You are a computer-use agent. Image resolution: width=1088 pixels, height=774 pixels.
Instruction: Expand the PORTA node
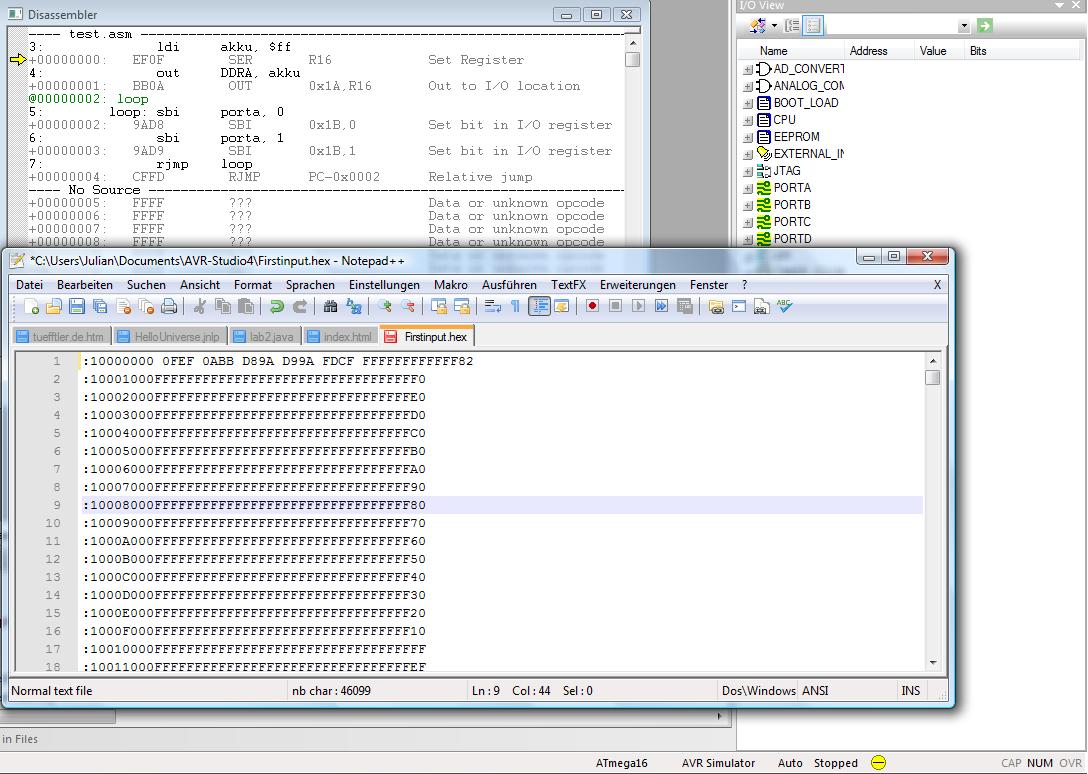click(748, 188)
